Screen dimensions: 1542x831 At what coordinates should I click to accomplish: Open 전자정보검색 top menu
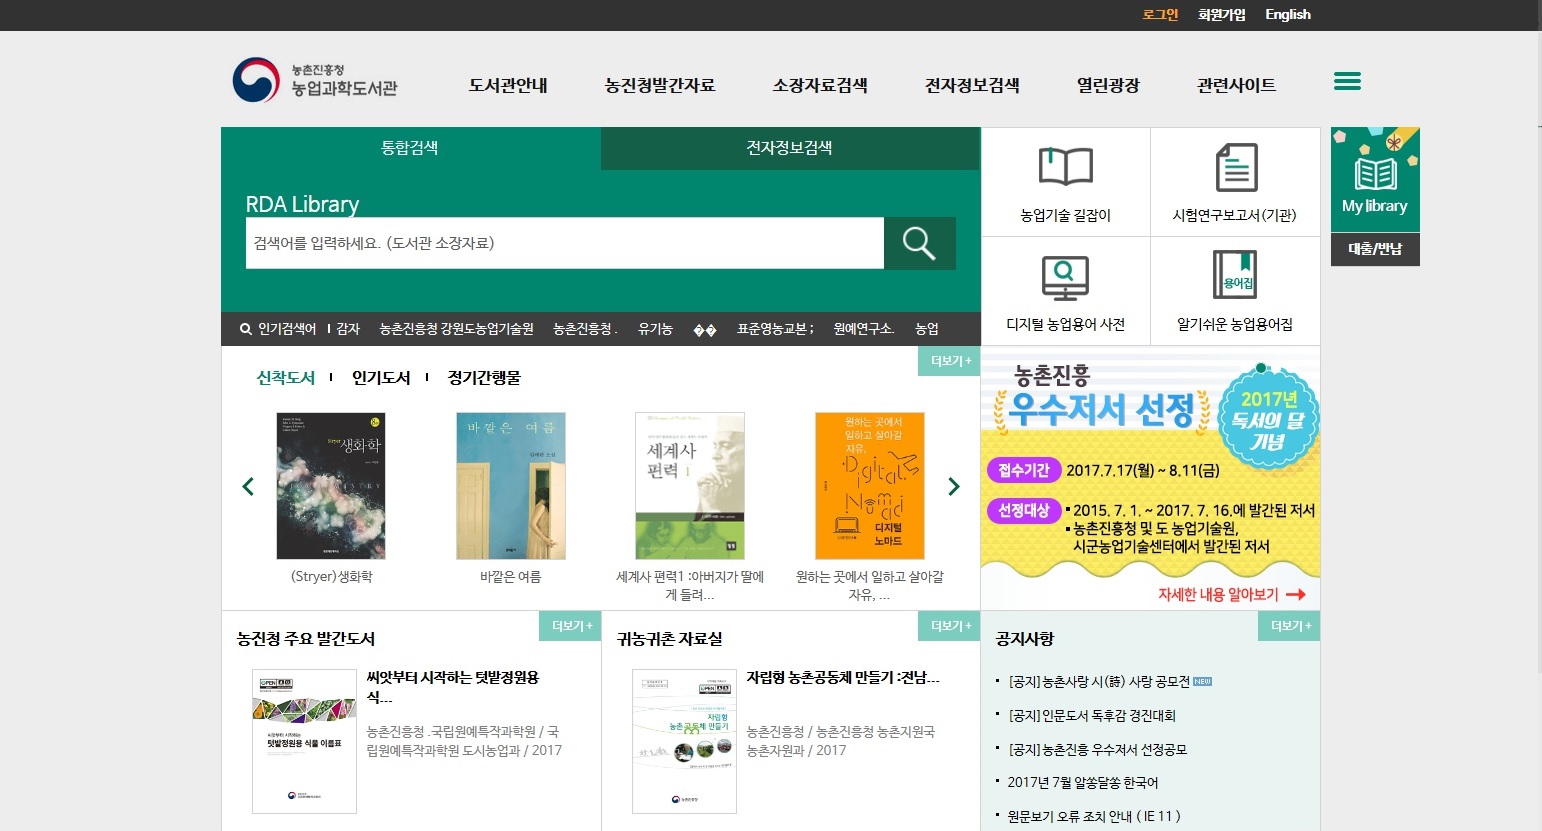(x=972, y=86)
